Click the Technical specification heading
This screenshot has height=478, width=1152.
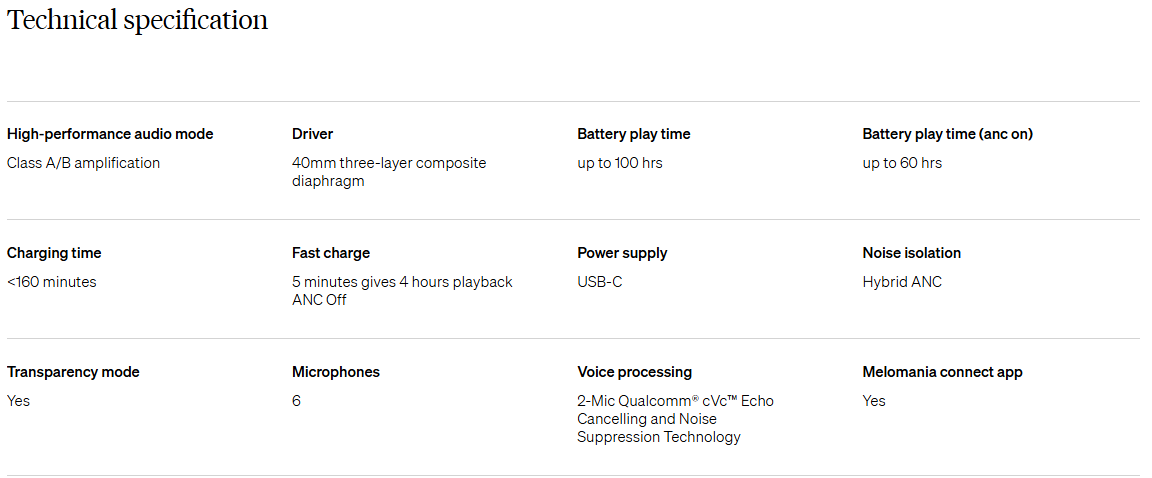[137, 20]
